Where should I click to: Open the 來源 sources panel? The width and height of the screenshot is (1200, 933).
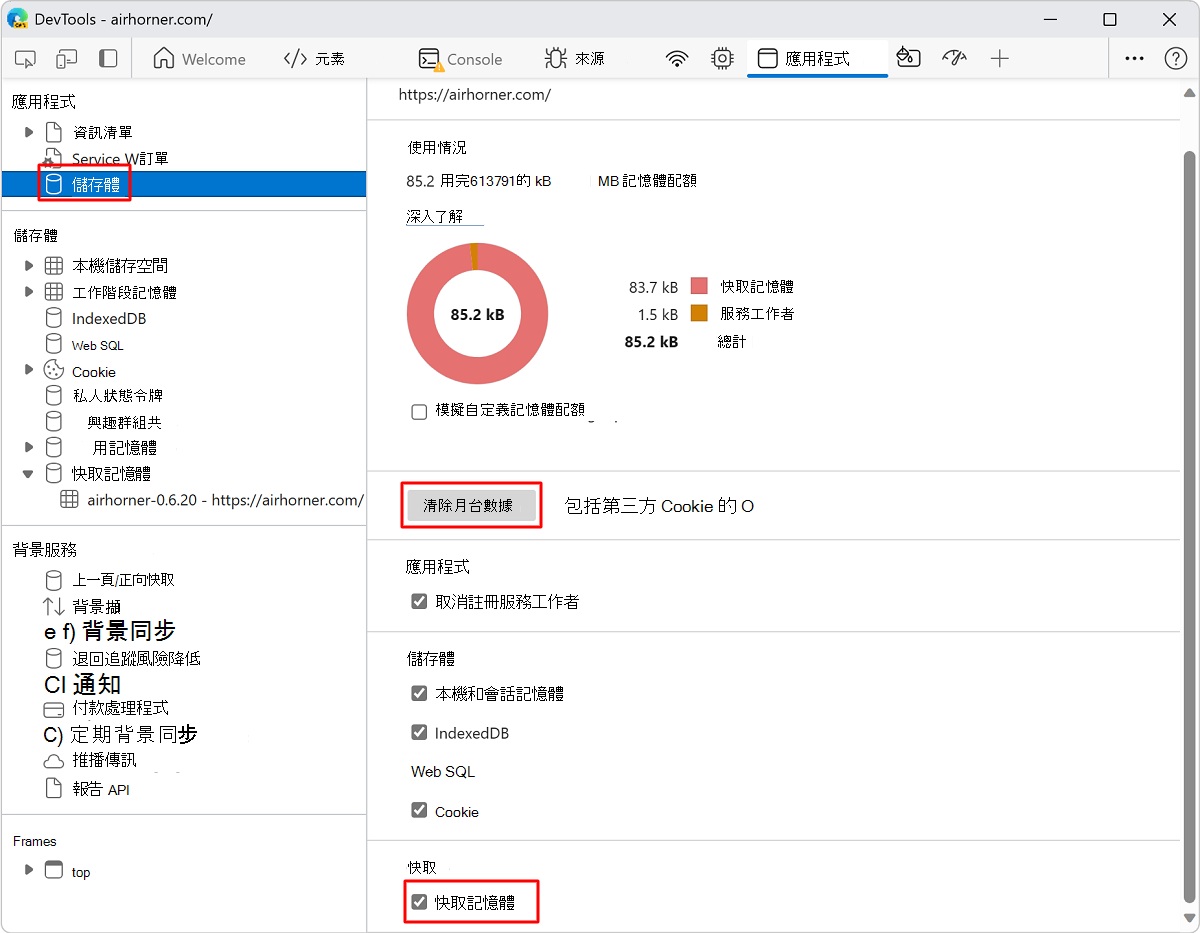574,59
